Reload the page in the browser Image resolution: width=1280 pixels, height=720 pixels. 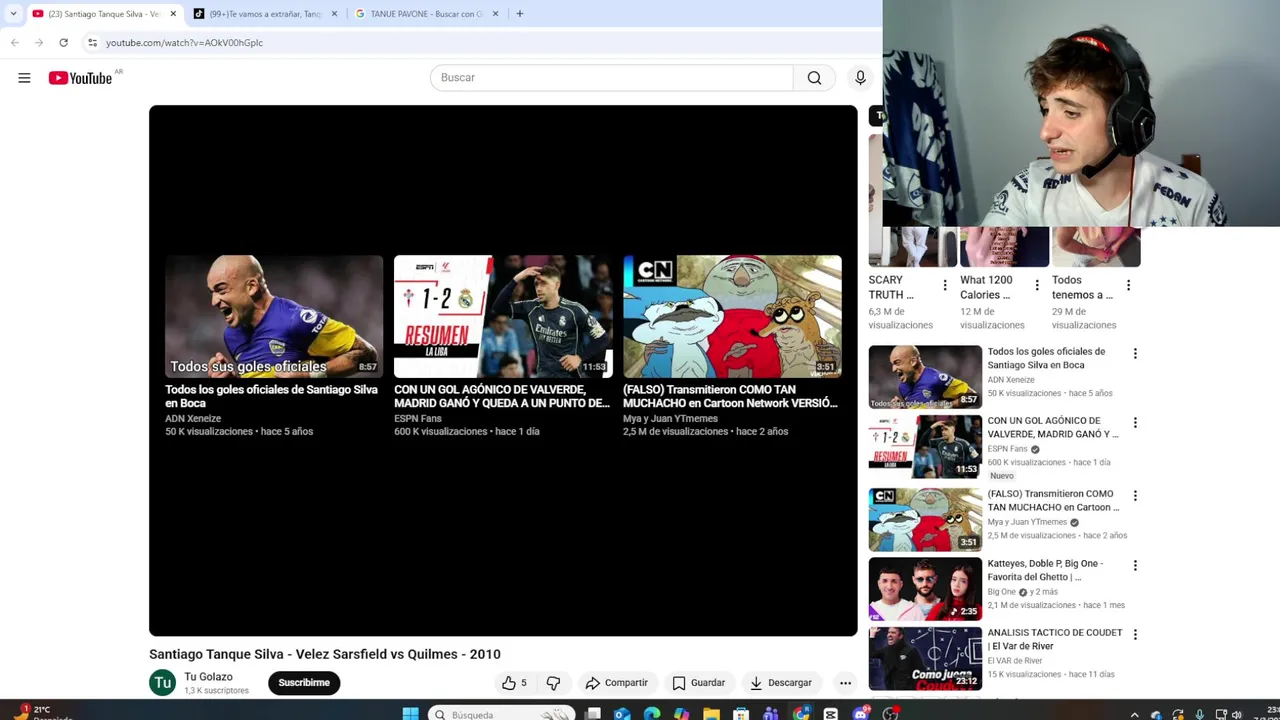[x=63, y=42]
